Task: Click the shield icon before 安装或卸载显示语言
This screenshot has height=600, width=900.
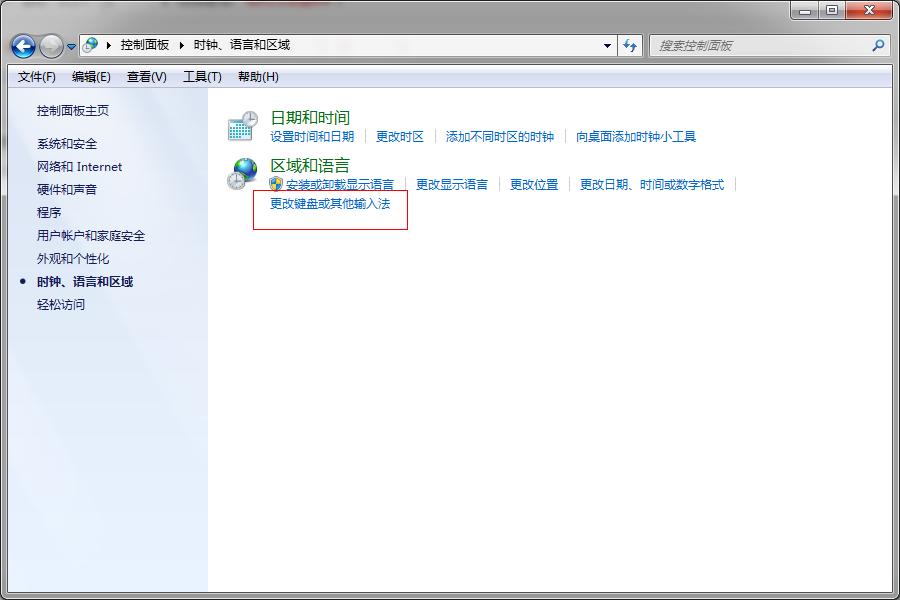Action: [x=276, y=184]
